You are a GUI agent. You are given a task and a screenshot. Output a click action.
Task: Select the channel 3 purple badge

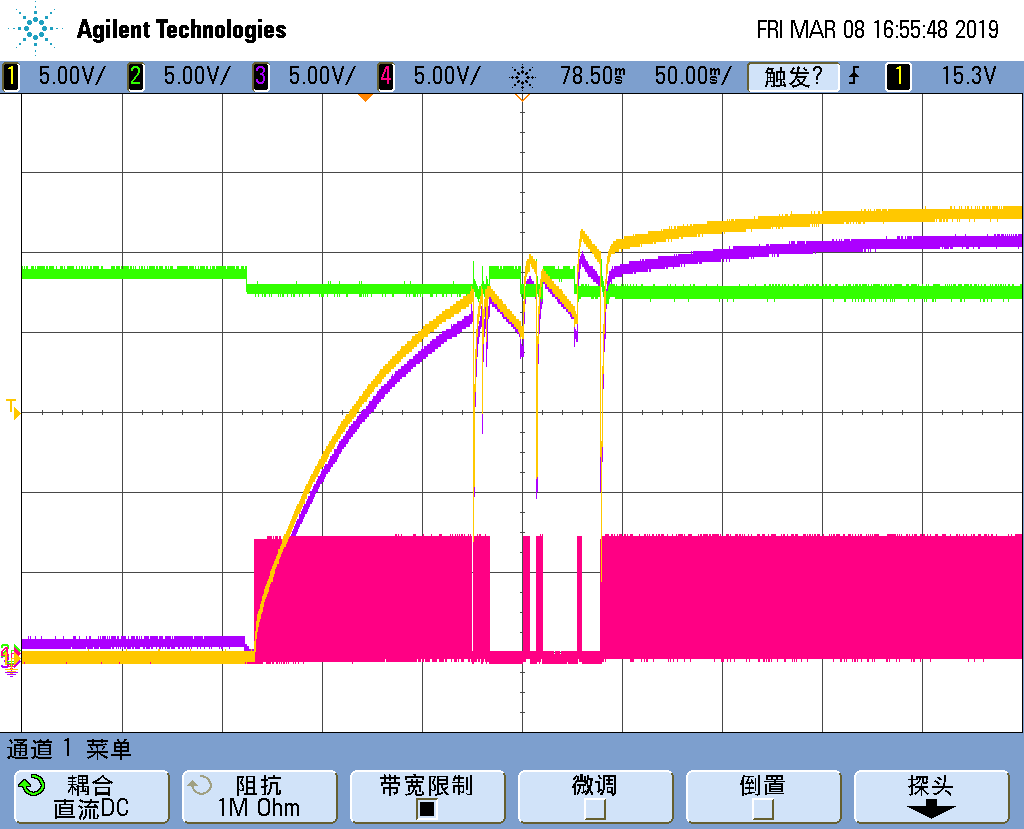pyautogui.click(x=261, y=76)
